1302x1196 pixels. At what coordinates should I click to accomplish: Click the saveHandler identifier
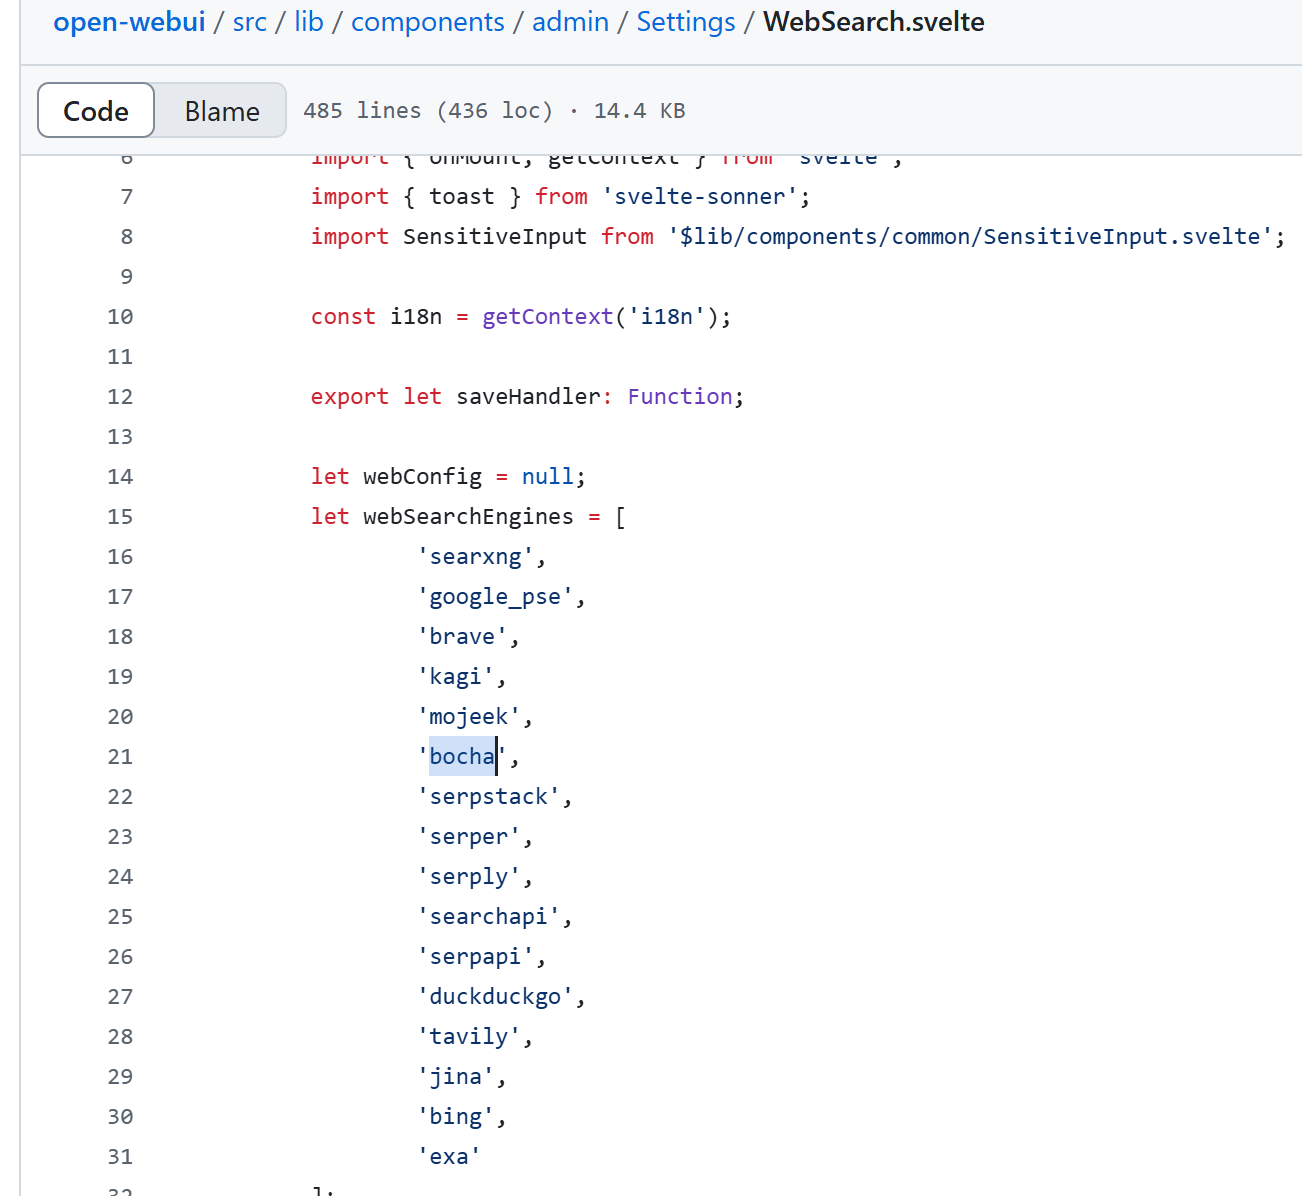pos(528,397)
